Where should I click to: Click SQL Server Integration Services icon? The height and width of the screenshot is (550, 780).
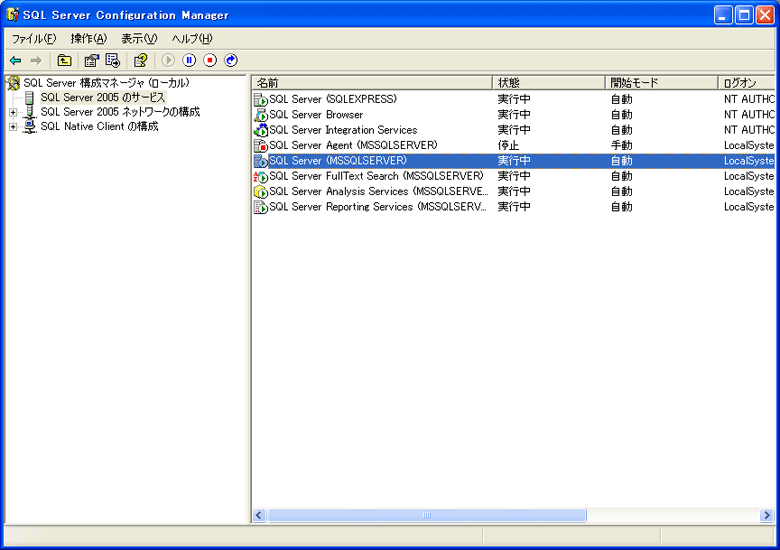coord(261,130)
